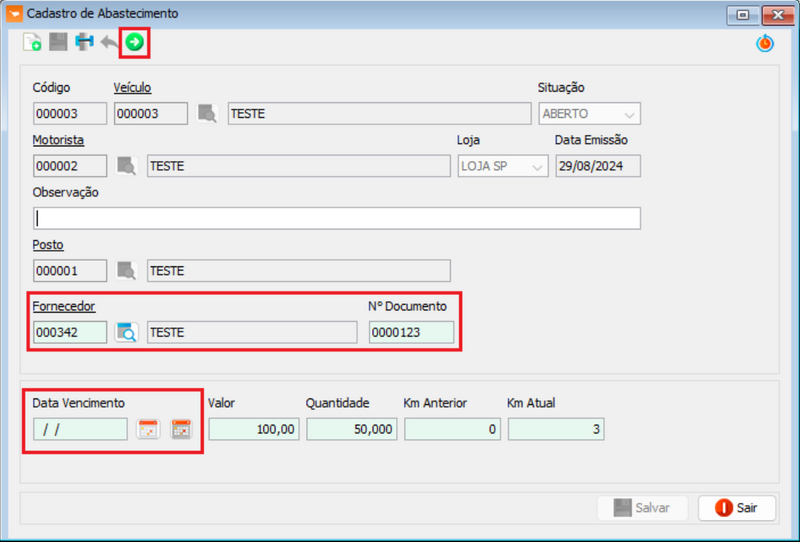Open first calendar icon for Data Vencimento
This screenshot has width=800, height=542.
(148, 430)
